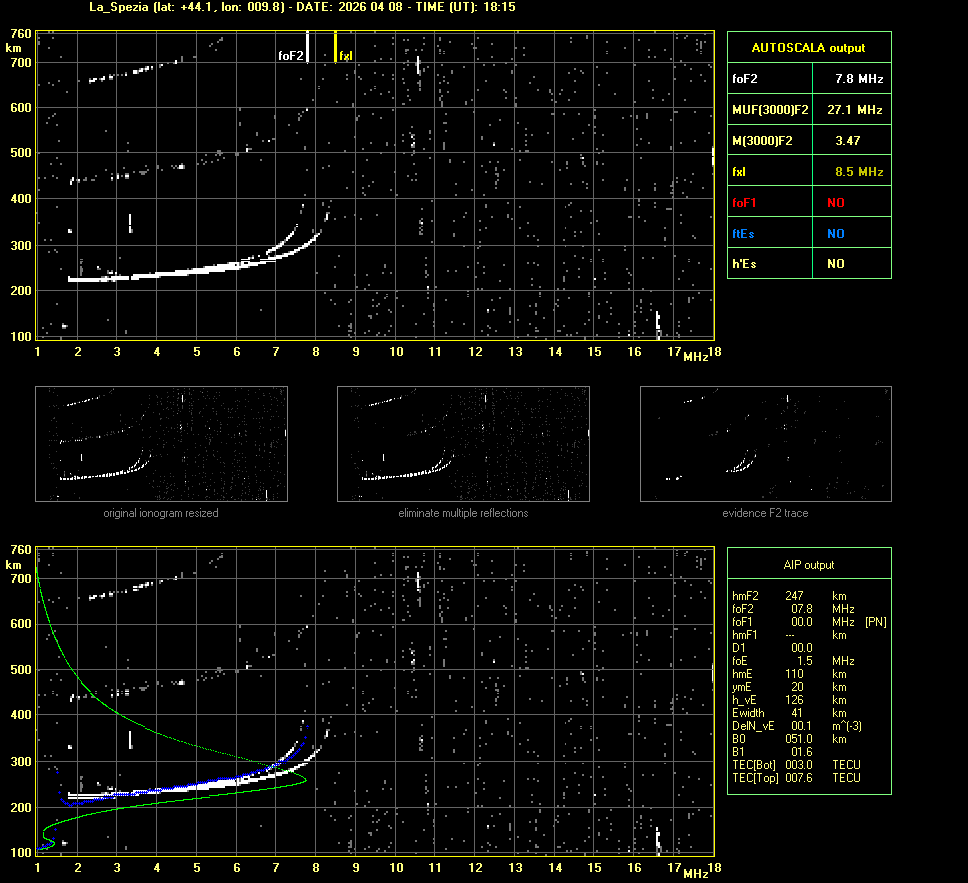
Task: Open the 'eliminate multiple reflections' thumbnail
Action: click(x=463, y=444)
